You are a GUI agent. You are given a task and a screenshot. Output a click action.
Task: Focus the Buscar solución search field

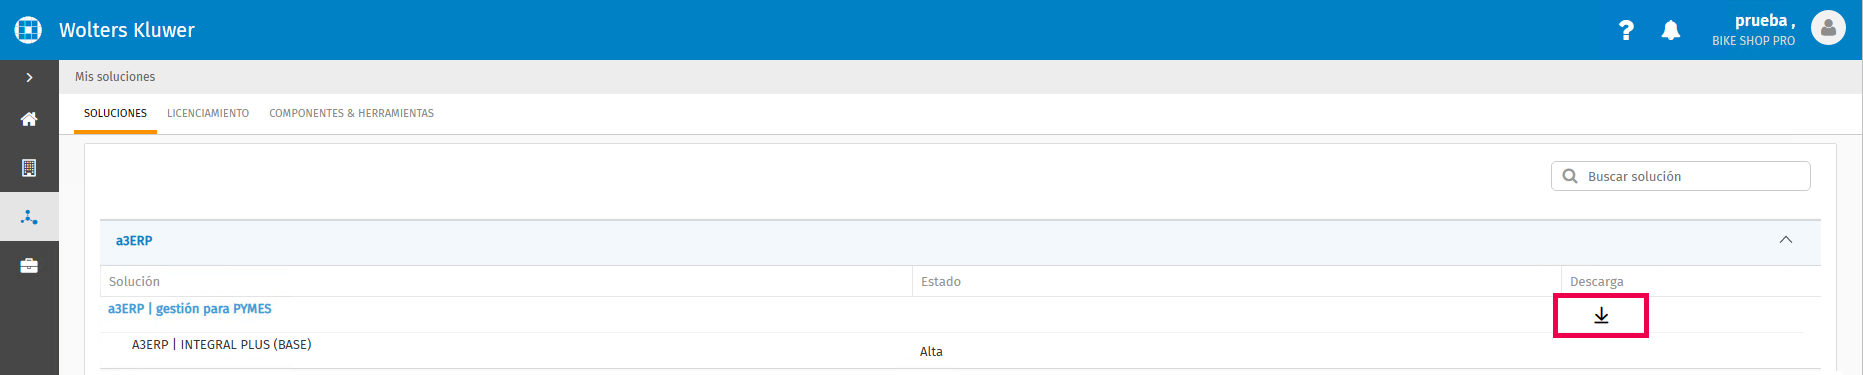[x=1680, y=176]
